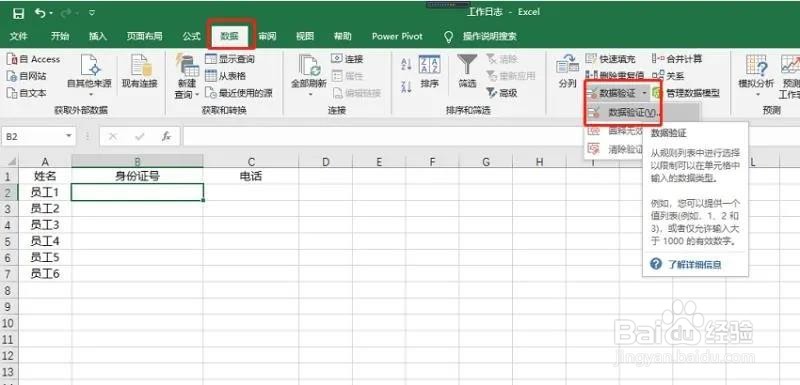The height and width of the screenshot is (385, 800).
Task: Expand the 数据验证 dropdown arrow
Action: pos(645,93)
